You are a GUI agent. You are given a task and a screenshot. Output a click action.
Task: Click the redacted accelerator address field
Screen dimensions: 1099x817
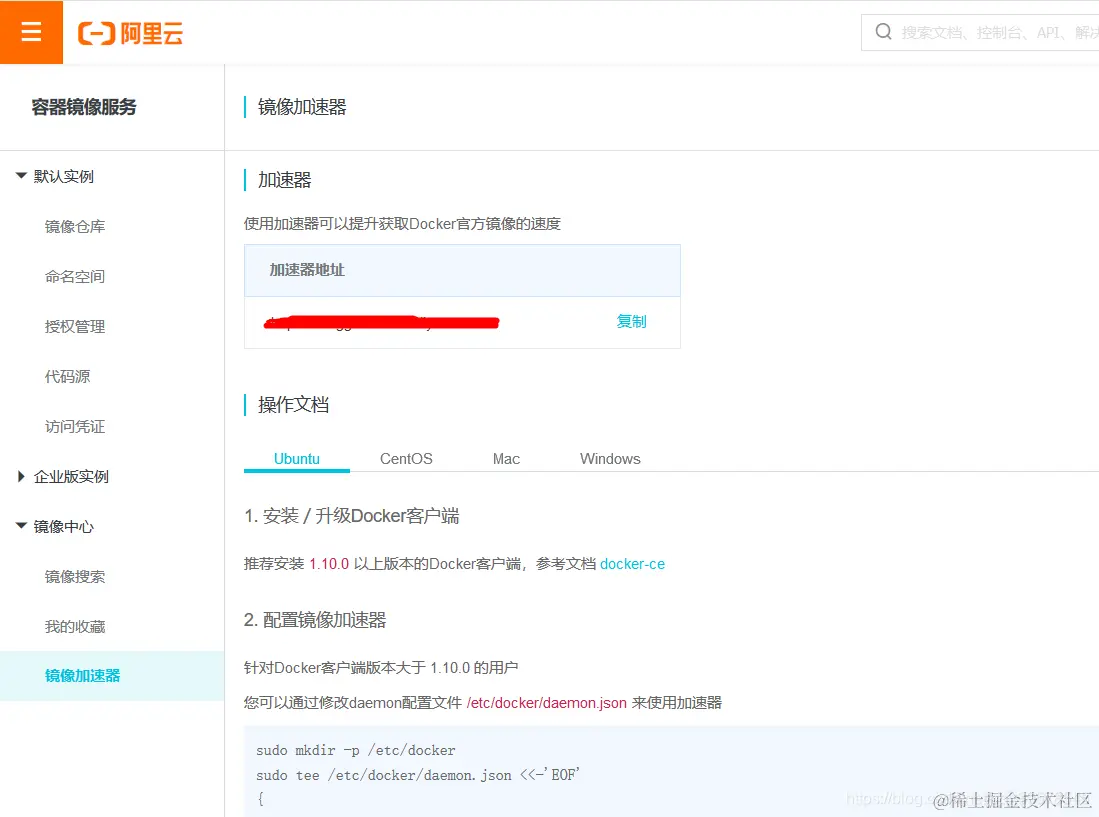tap(381, 322)
